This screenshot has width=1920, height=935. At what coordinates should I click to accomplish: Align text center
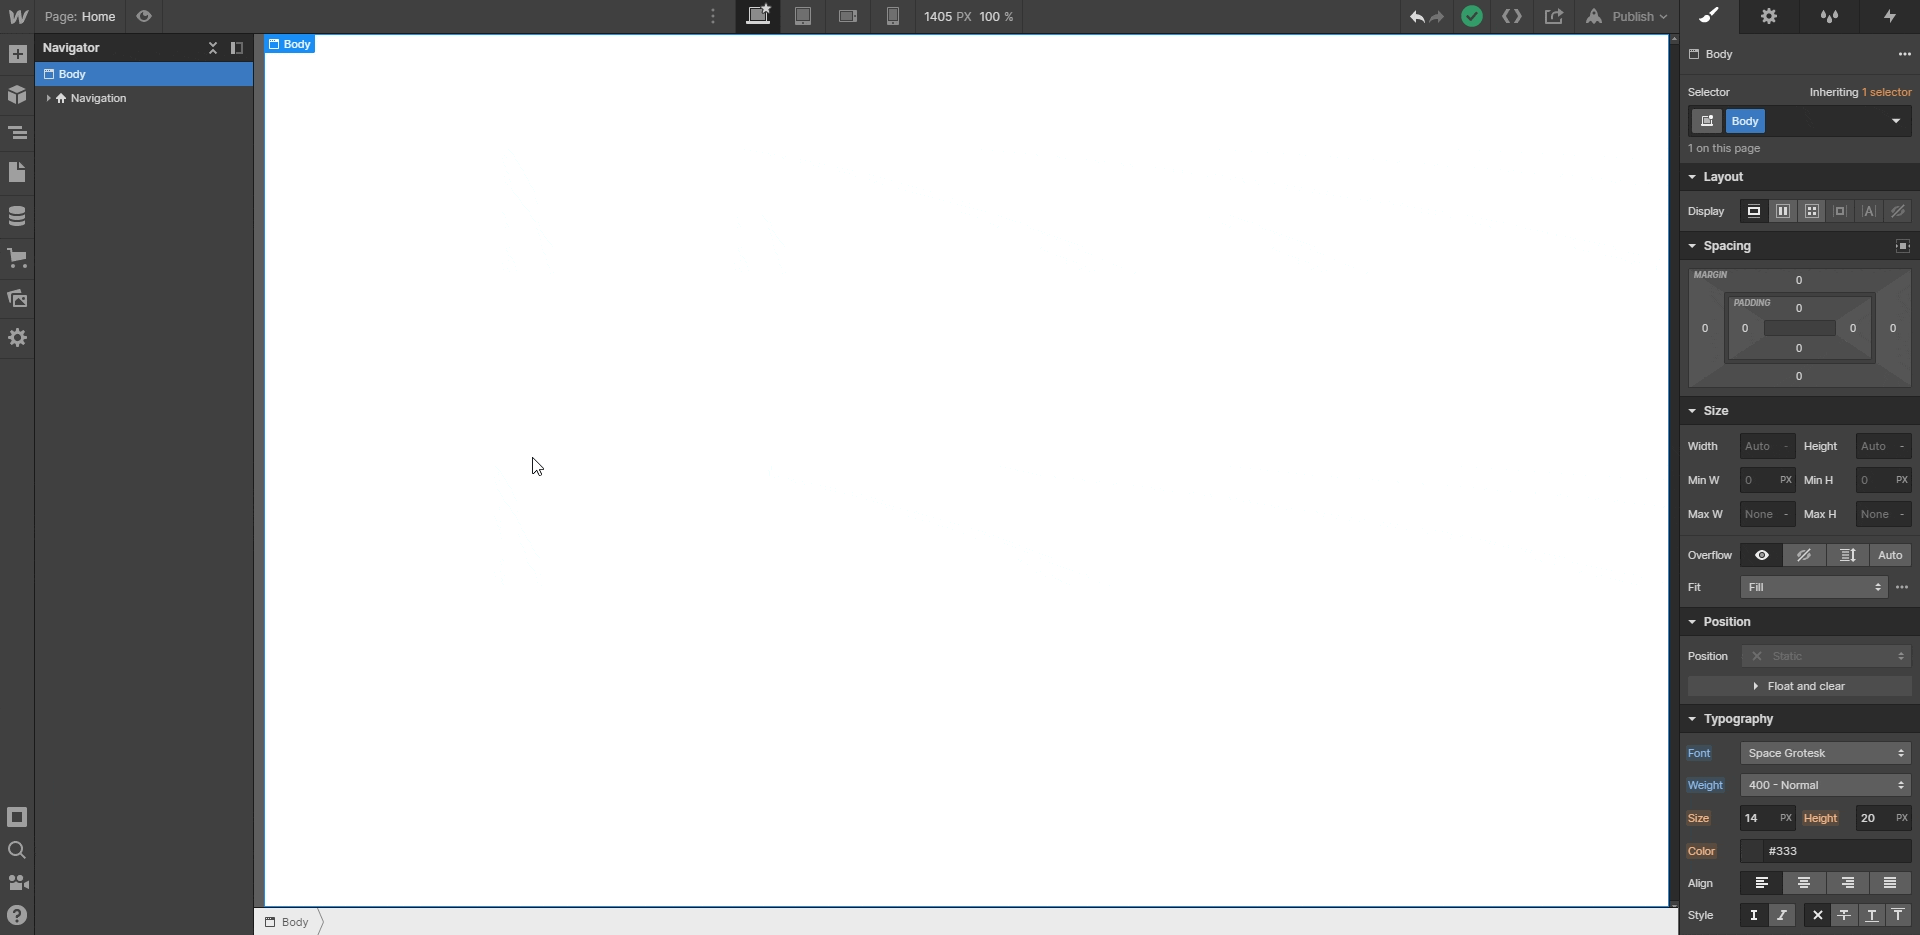pyautogui.click(x=1804, y=883)
